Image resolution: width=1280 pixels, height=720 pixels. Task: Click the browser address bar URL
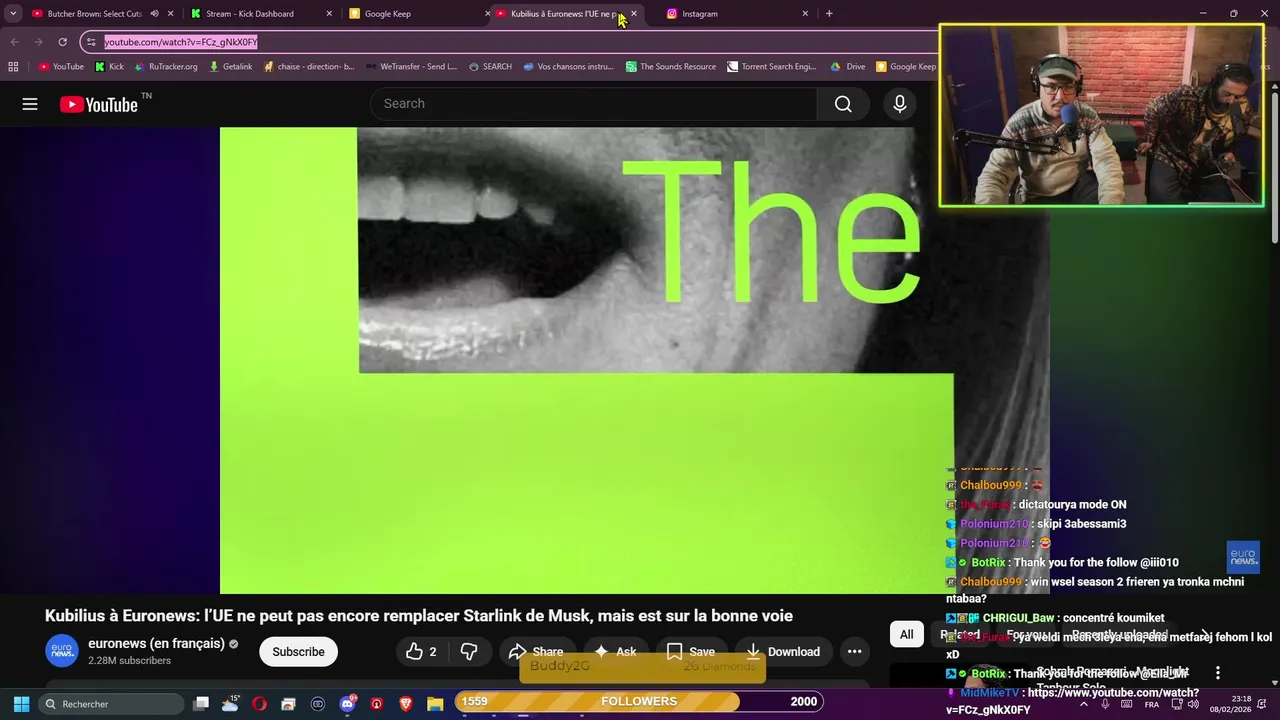(x=181, y=42)
